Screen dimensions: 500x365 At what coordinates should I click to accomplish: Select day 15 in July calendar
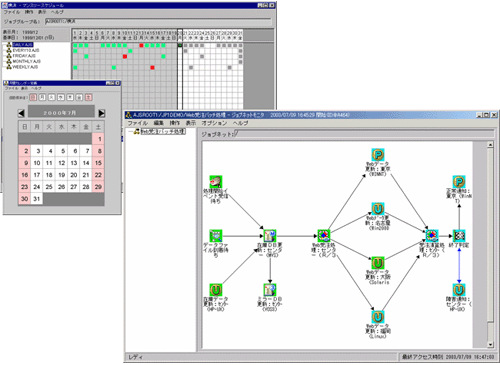point(98,163)
